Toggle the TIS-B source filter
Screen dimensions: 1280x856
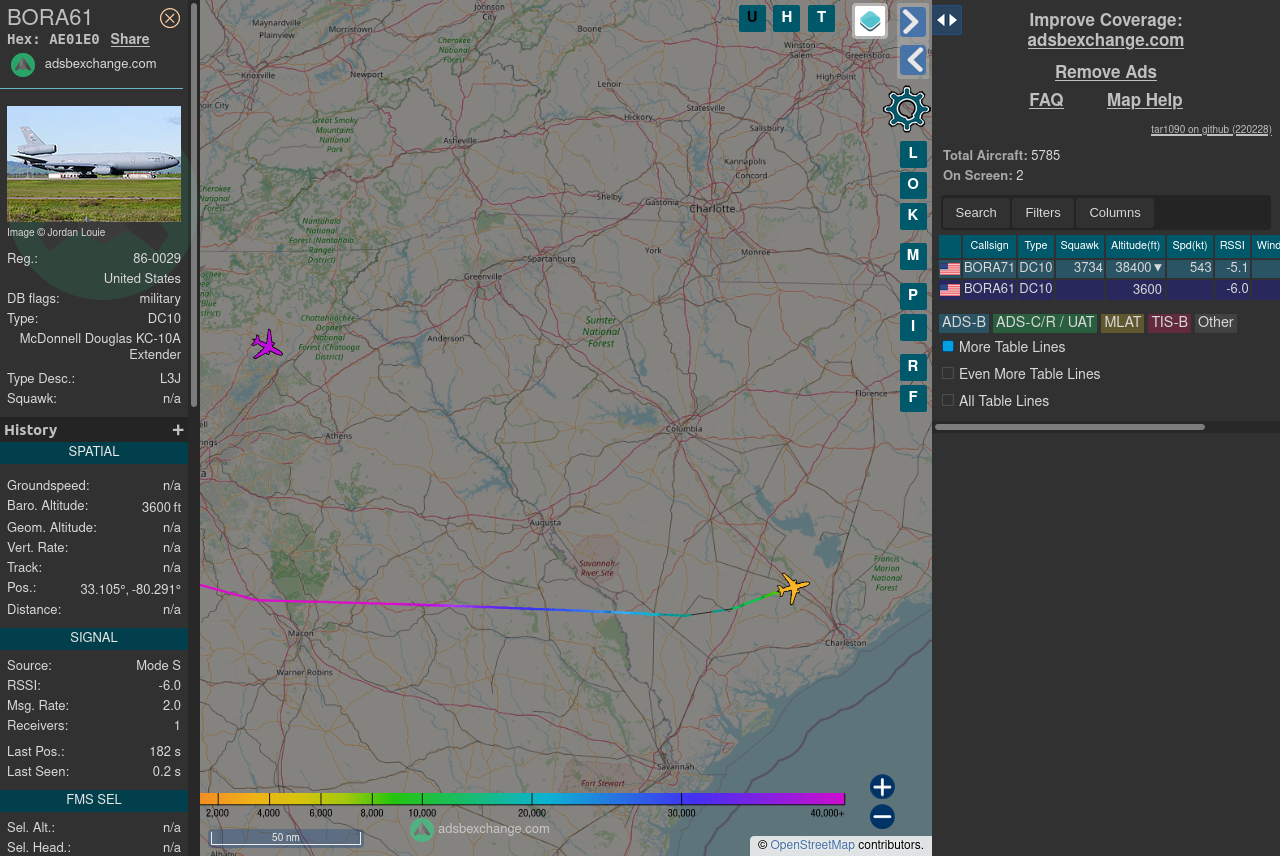coord(1169,322)
